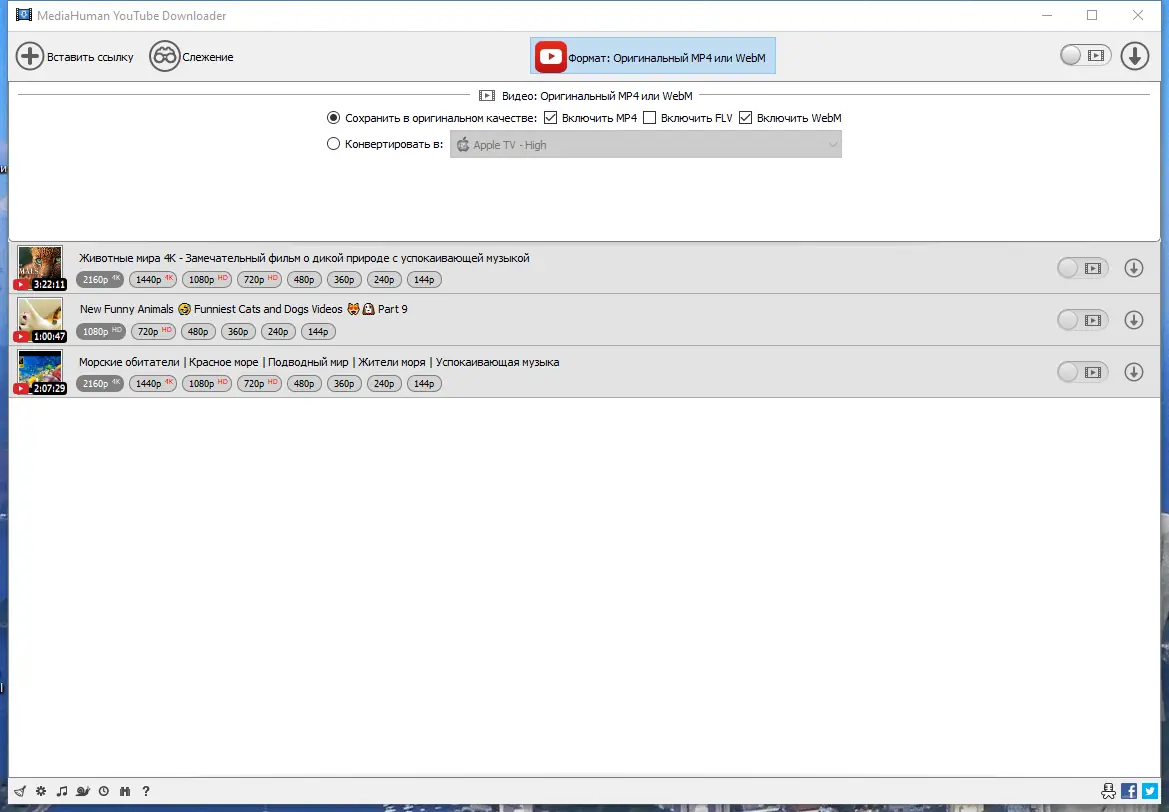Select 1080p quality for Животные мира 4K
Screen dimensions: 1169x812
pos(207,280)
